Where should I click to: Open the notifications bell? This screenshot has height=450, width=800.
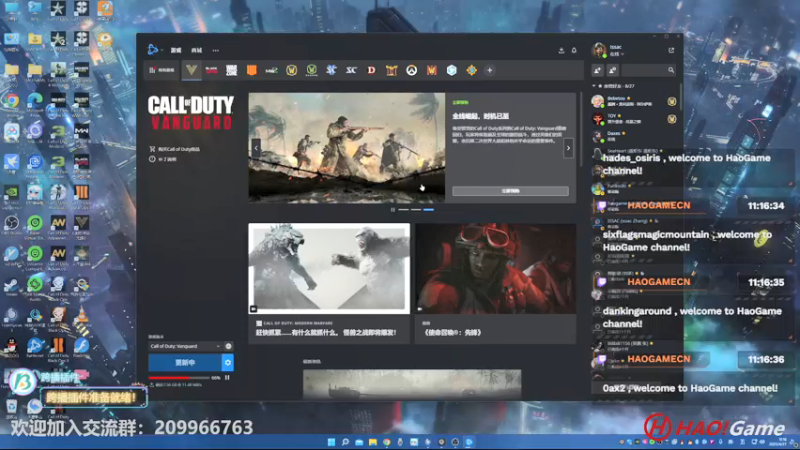pos(574,51)
